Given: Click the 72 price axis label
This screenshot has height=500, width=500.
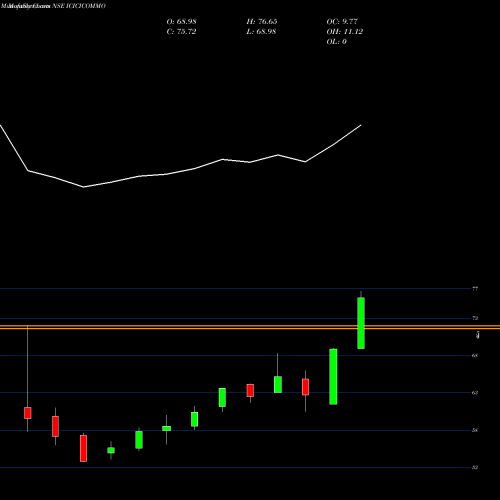Looking at the screenshot, I should coord(475,318).
